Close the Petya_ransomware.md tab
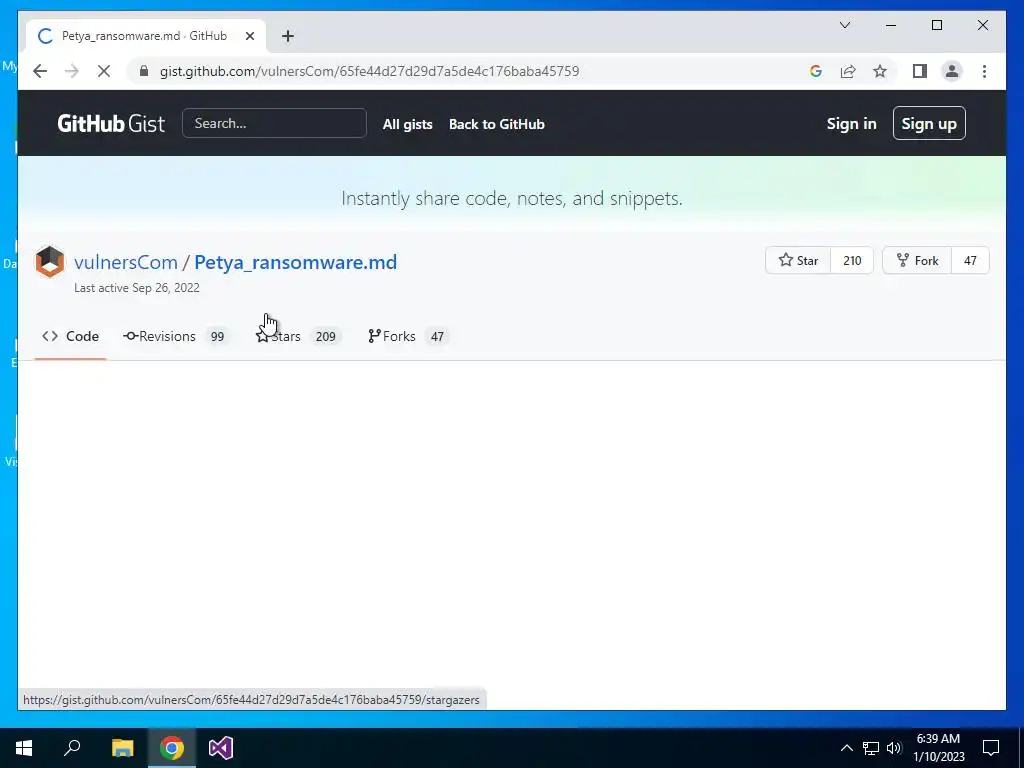This screenshot has width=1024, height=768. coord(249,36)
